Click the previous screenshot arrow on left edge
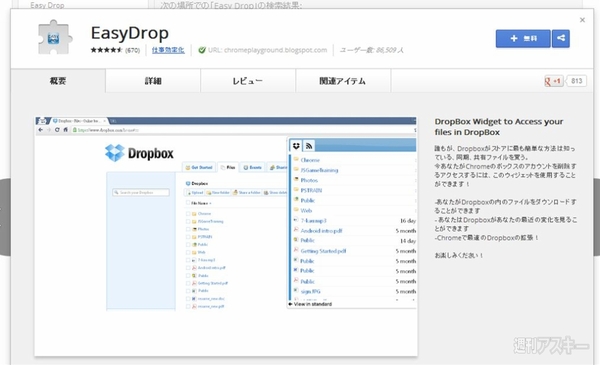This screenshot has width=600, height=365. tap(5, 217)
